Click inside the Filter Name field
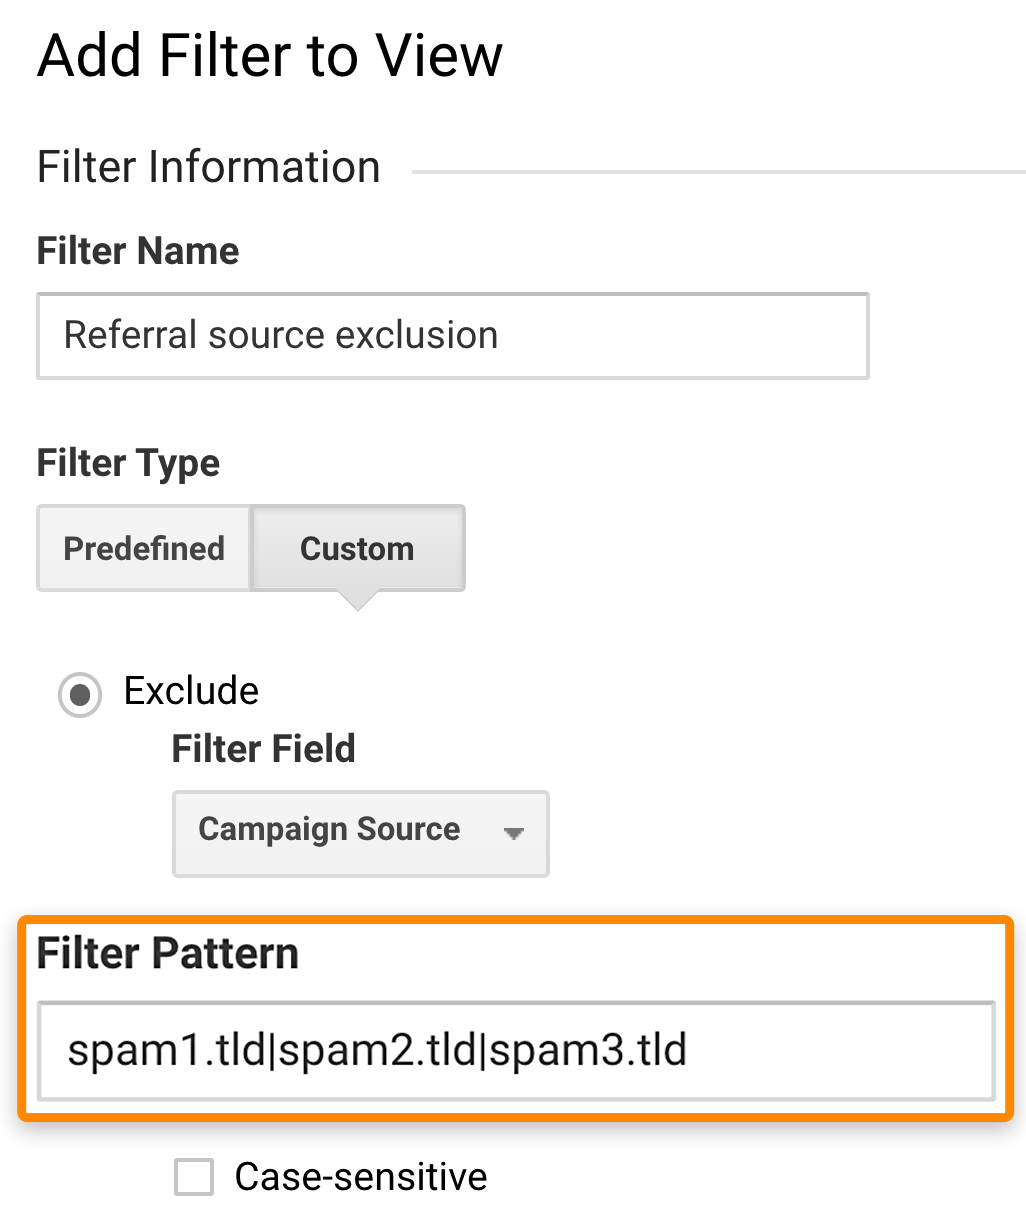Image resolution: width=1026 pixels, height=1218 pixels. click(x=450, y=336)
